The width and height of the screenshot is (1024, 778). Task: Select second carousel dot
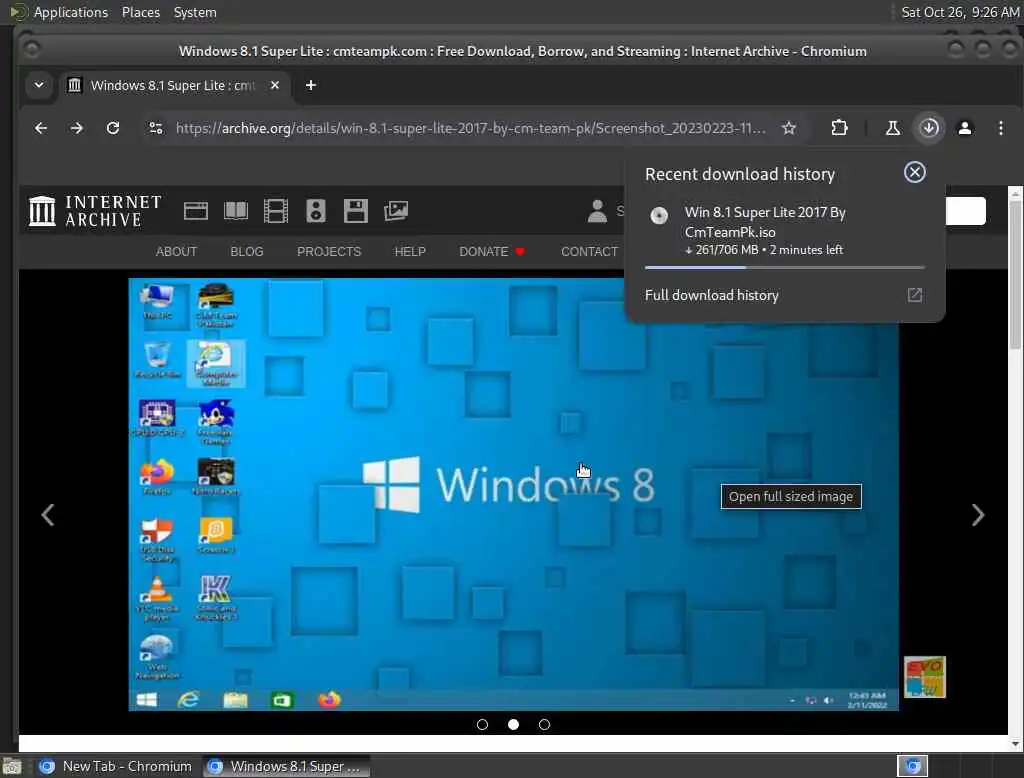pos(513,724)
